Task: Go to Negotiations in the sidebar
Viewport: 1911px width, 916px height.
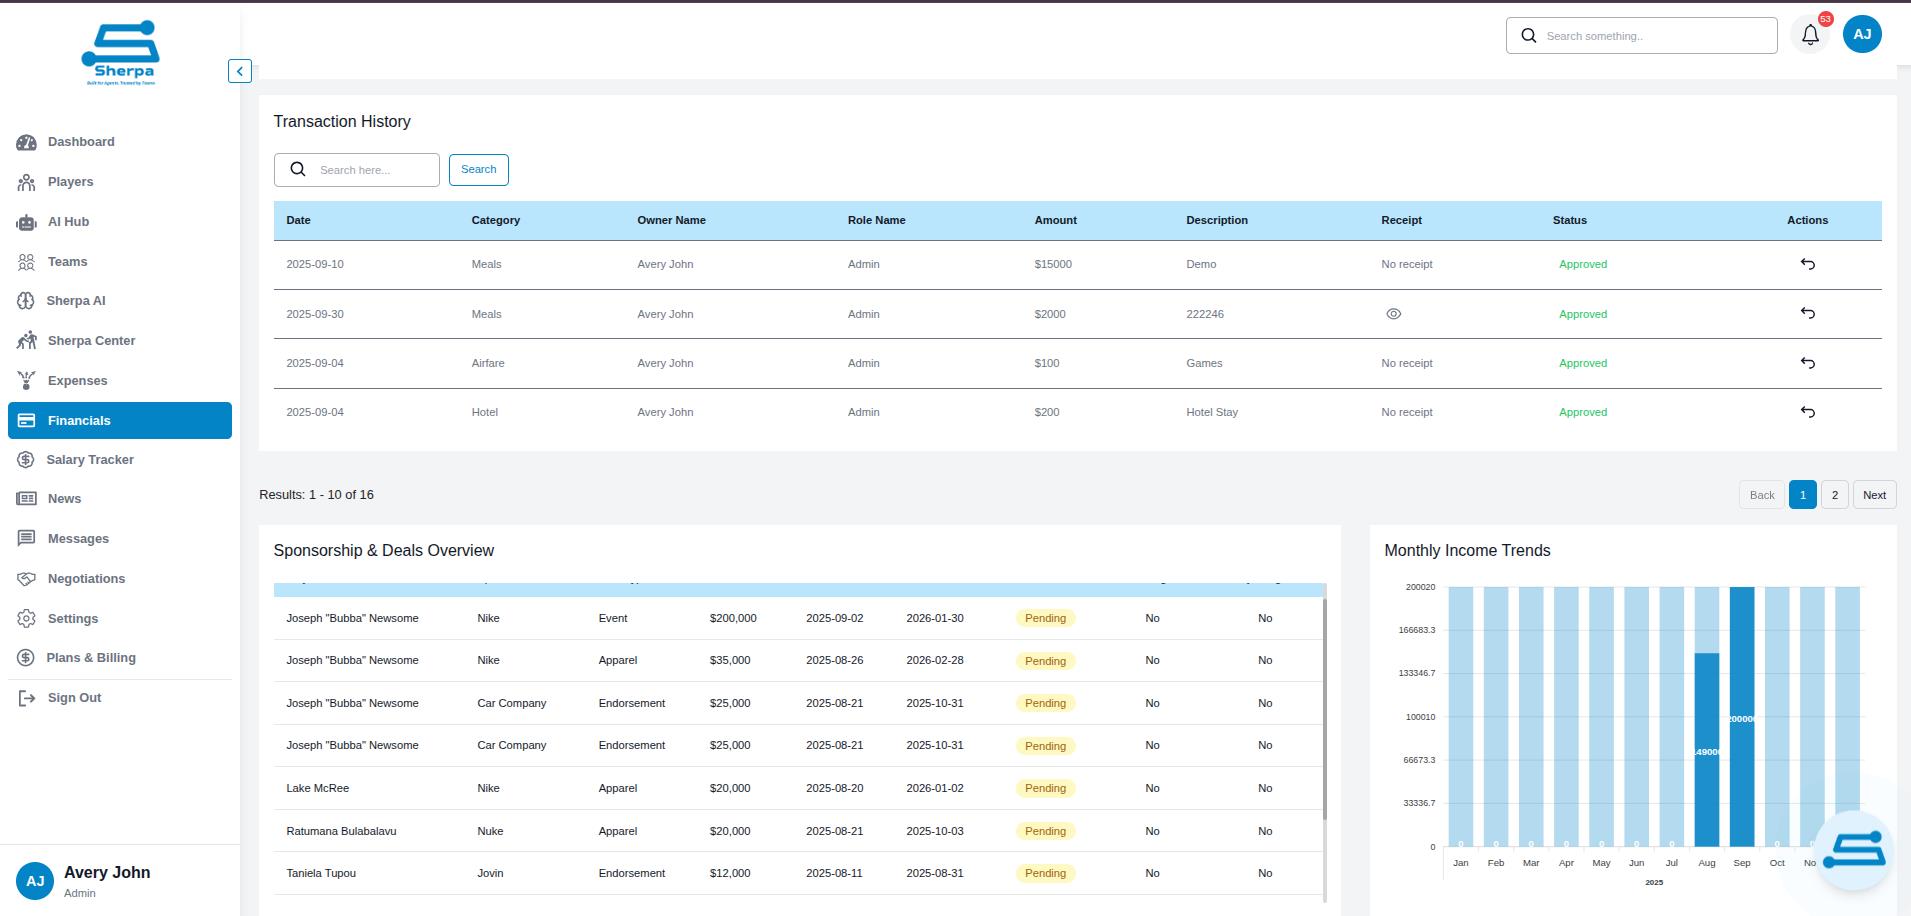Action: pyautogui.click(x=86, y=579)
